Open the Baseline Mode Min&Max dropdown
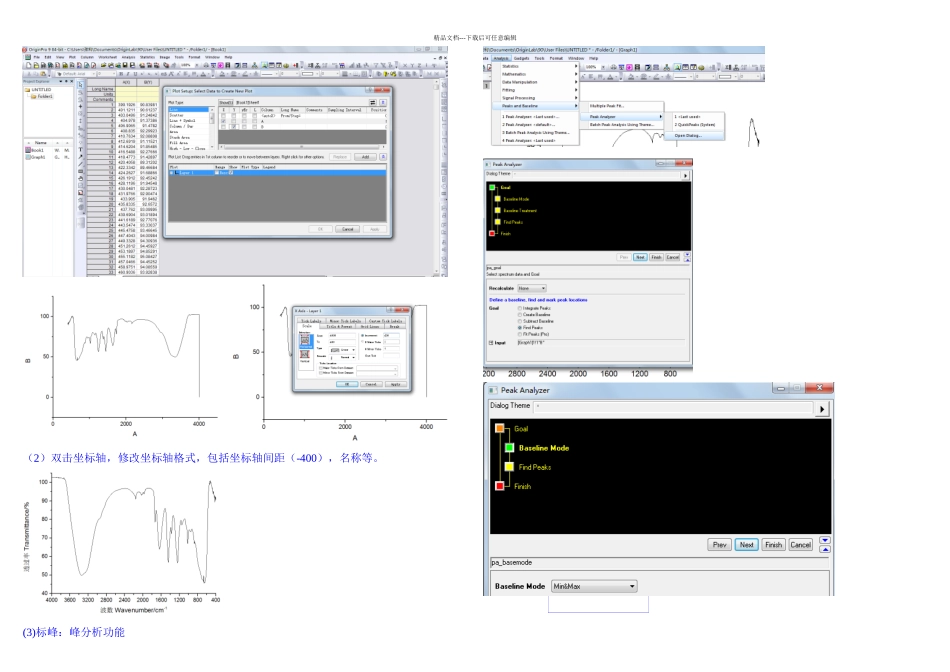Image resolution: width=950 pixels, height=672 pixels. click(x=593, y=586)
